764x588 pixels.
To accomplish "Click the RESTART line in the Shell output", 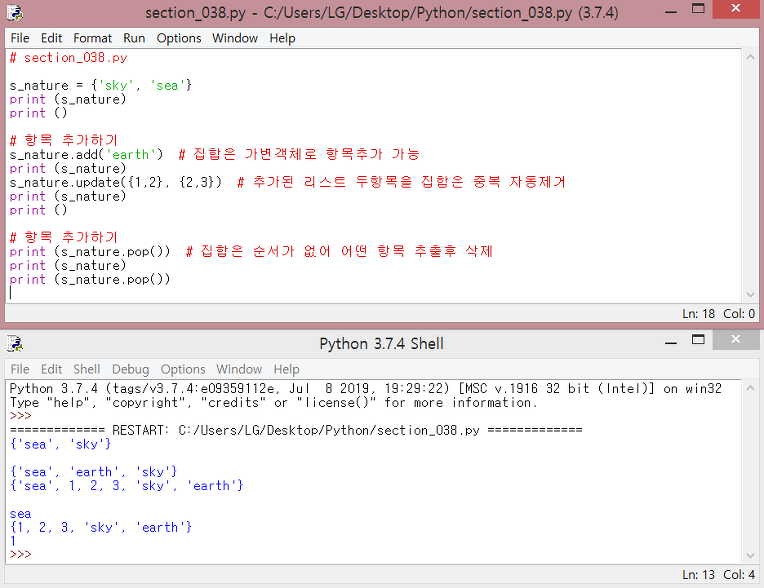I will [x=296, y=430].
